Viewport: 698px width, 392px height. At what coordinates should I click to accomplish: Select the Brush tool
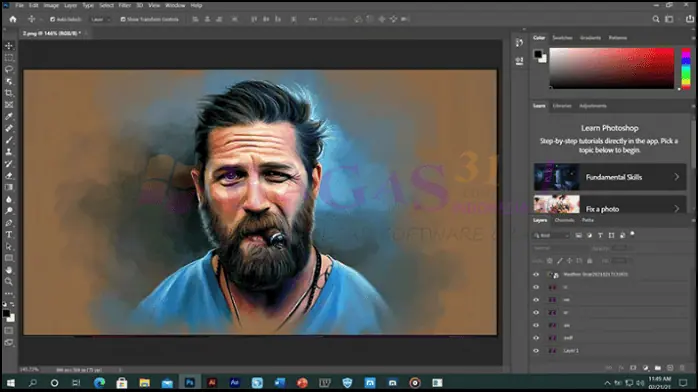point(9,140)
